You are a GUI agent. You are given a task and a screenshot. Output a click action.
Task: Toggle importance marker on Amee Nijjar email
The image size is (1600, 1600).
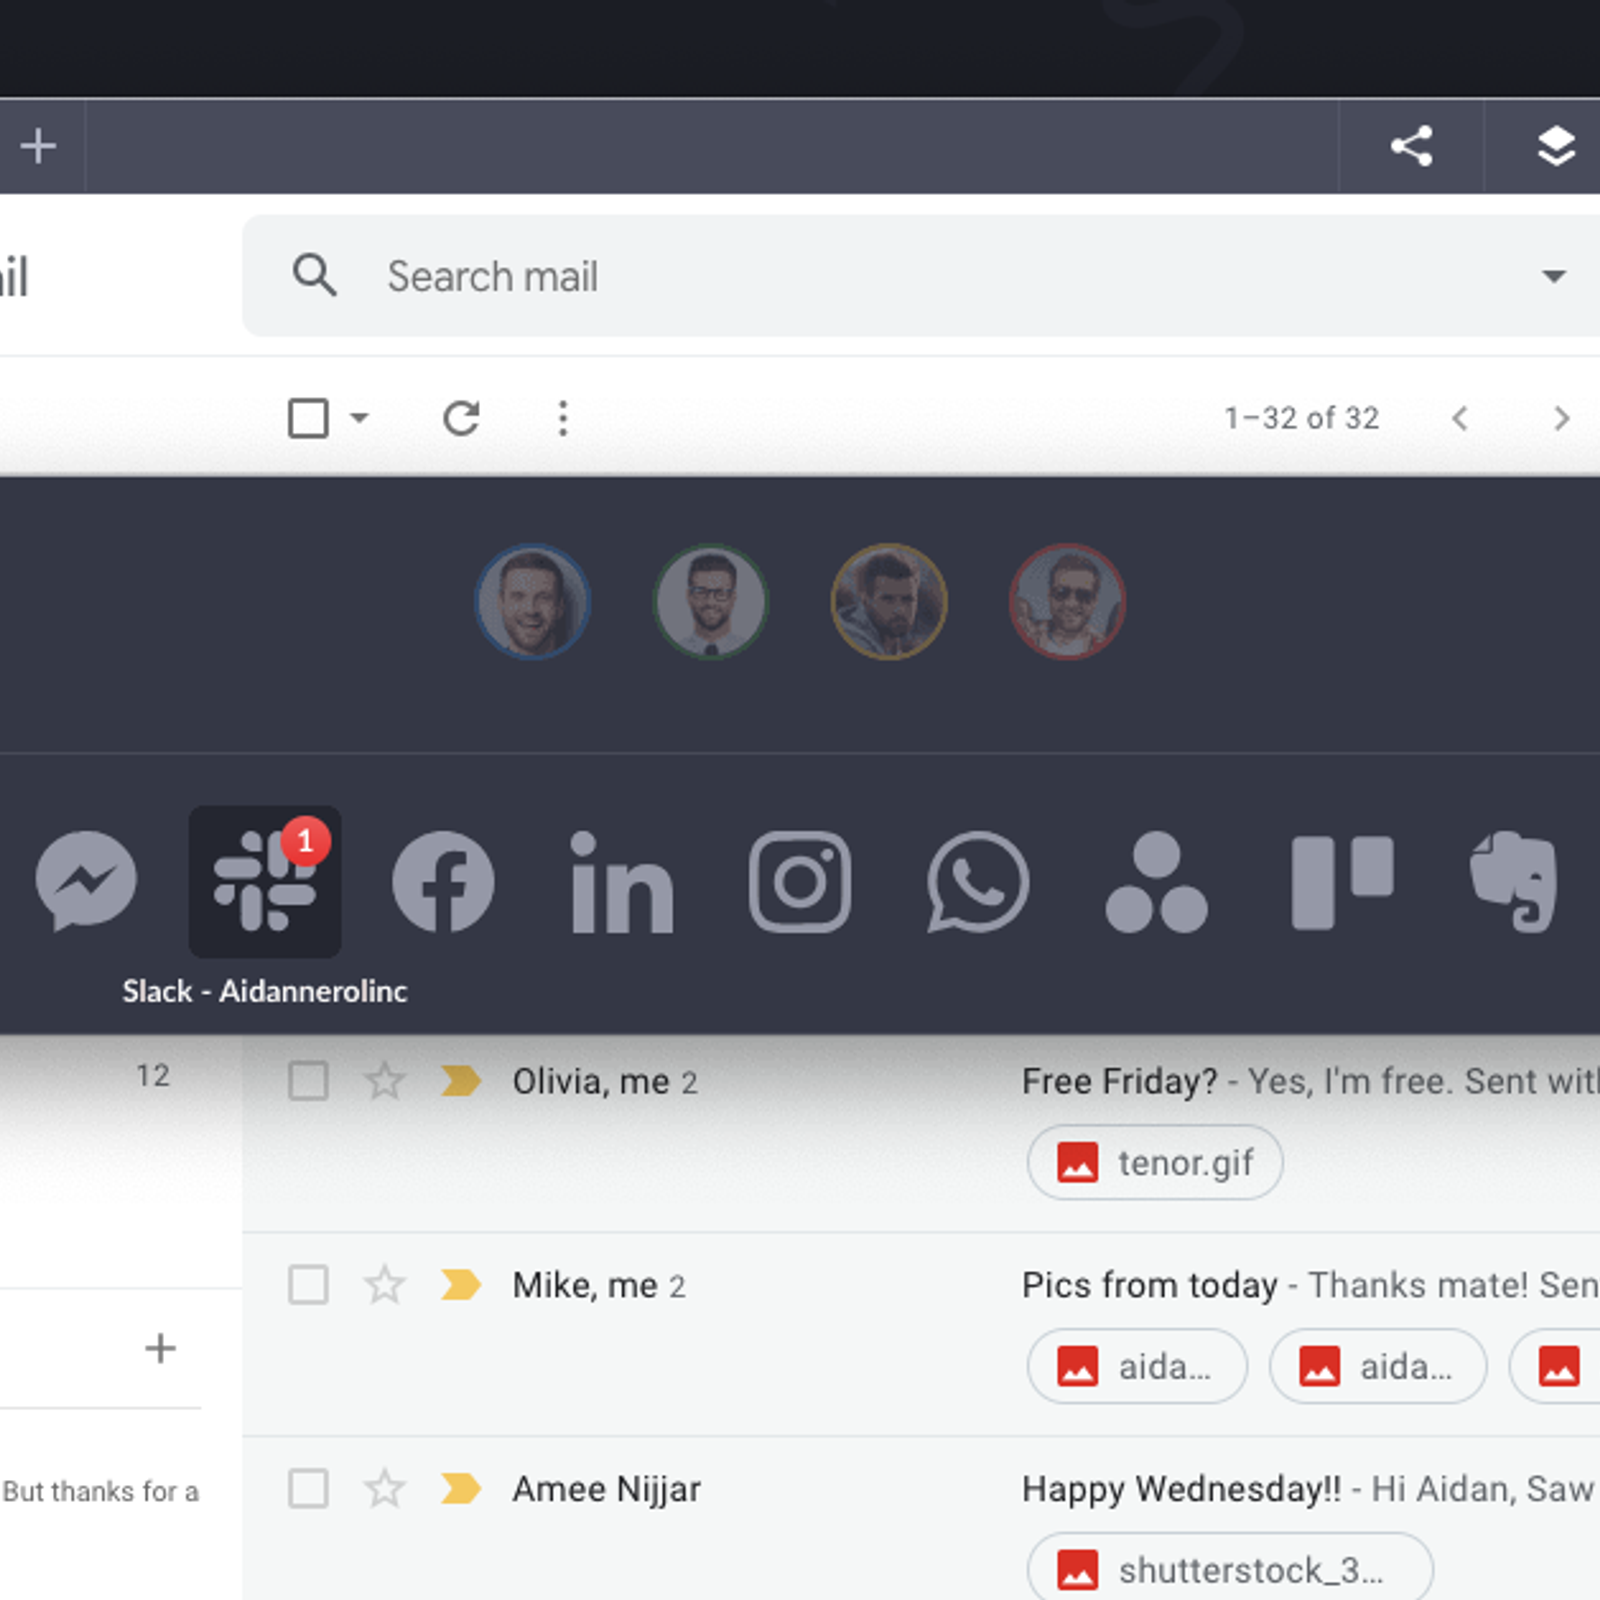460,1489
